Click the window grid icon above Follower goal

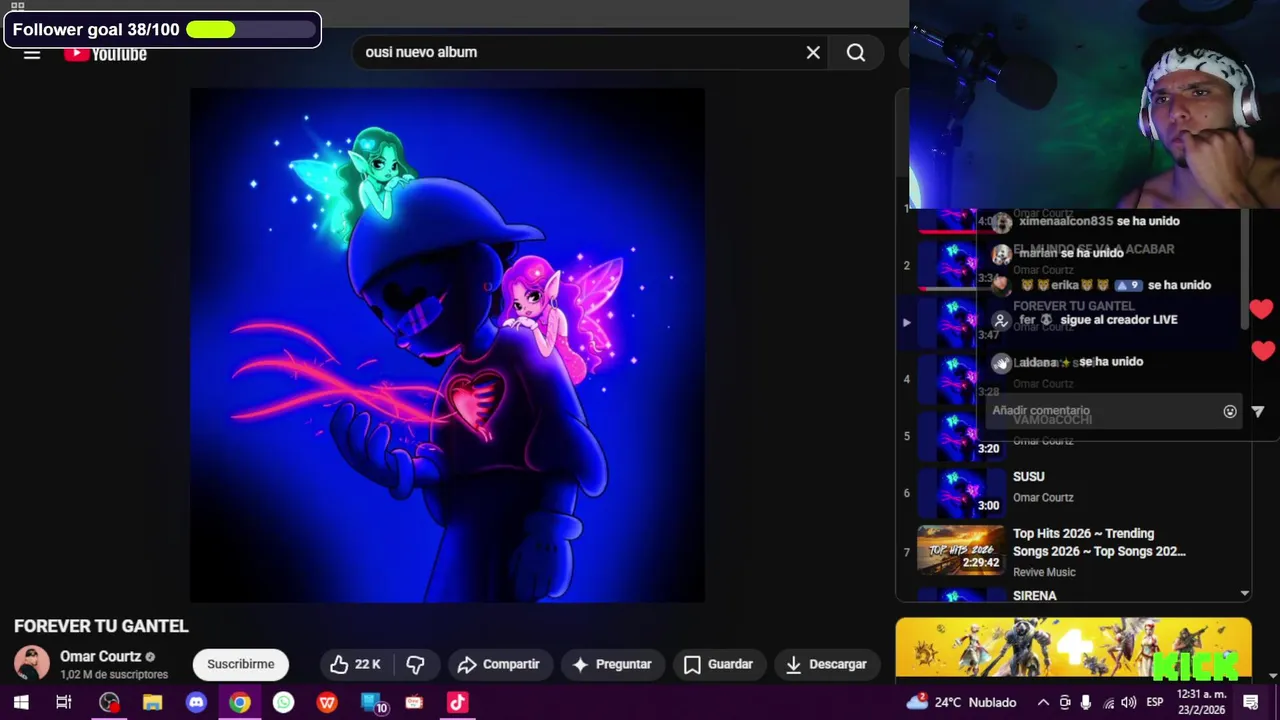point(17,5)
